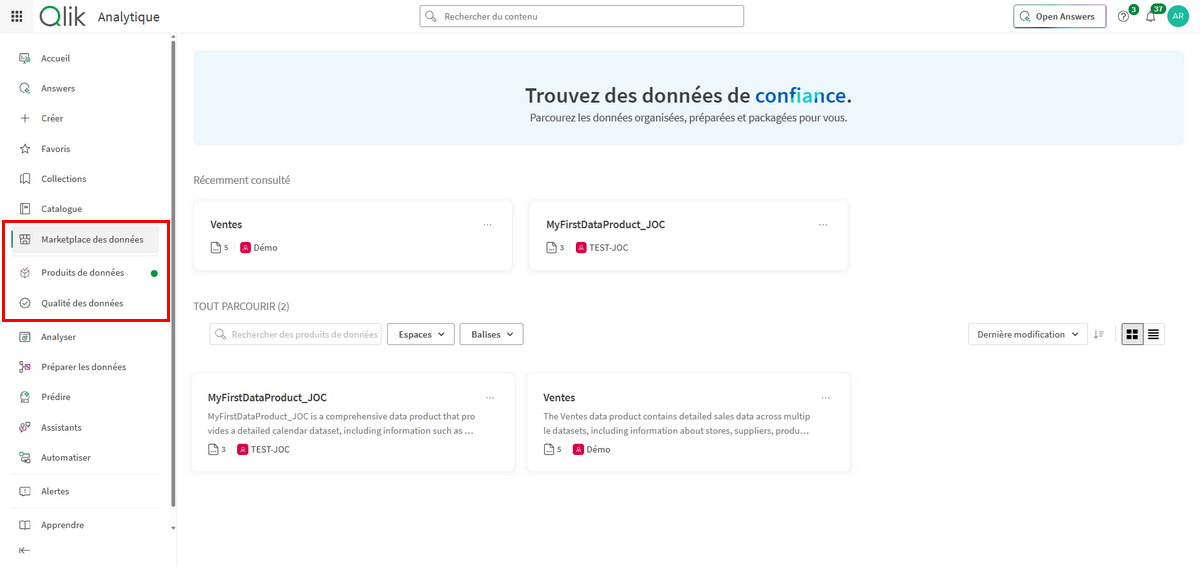Go to Catalogue in the sidebar
The image size is (1200, 567).
tap(61, 209)
